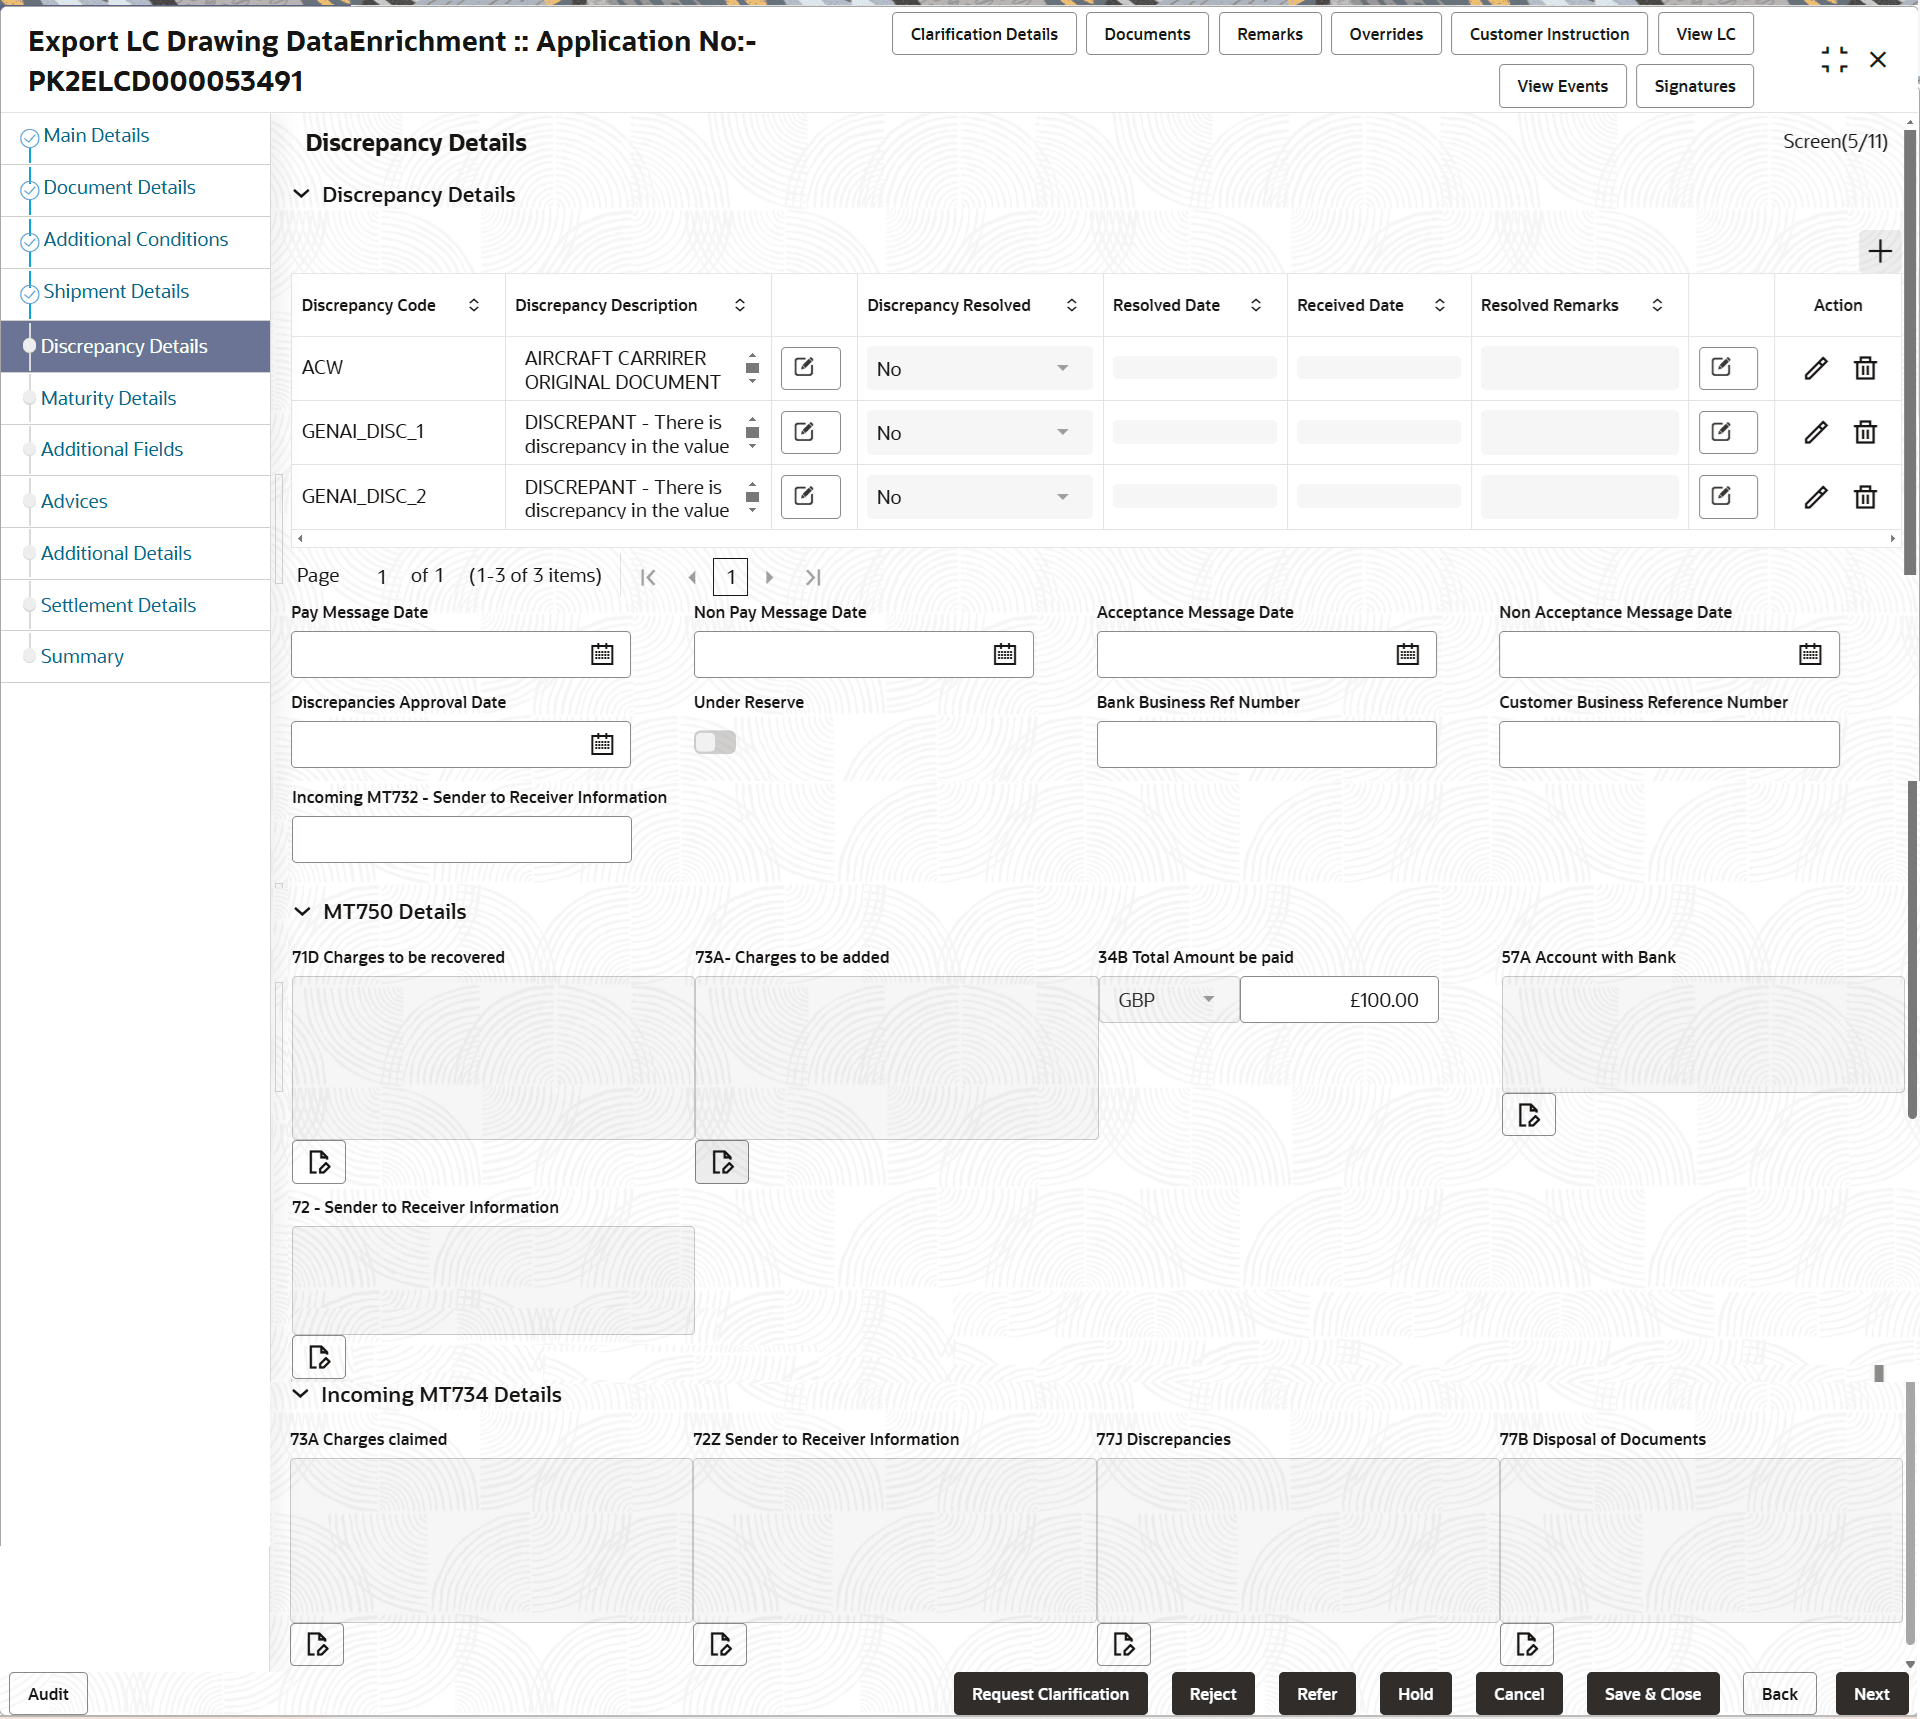Open 77J Discrepancies text editor icon
The height and width of the screenshot is (1719, 1920).
1123,1645
